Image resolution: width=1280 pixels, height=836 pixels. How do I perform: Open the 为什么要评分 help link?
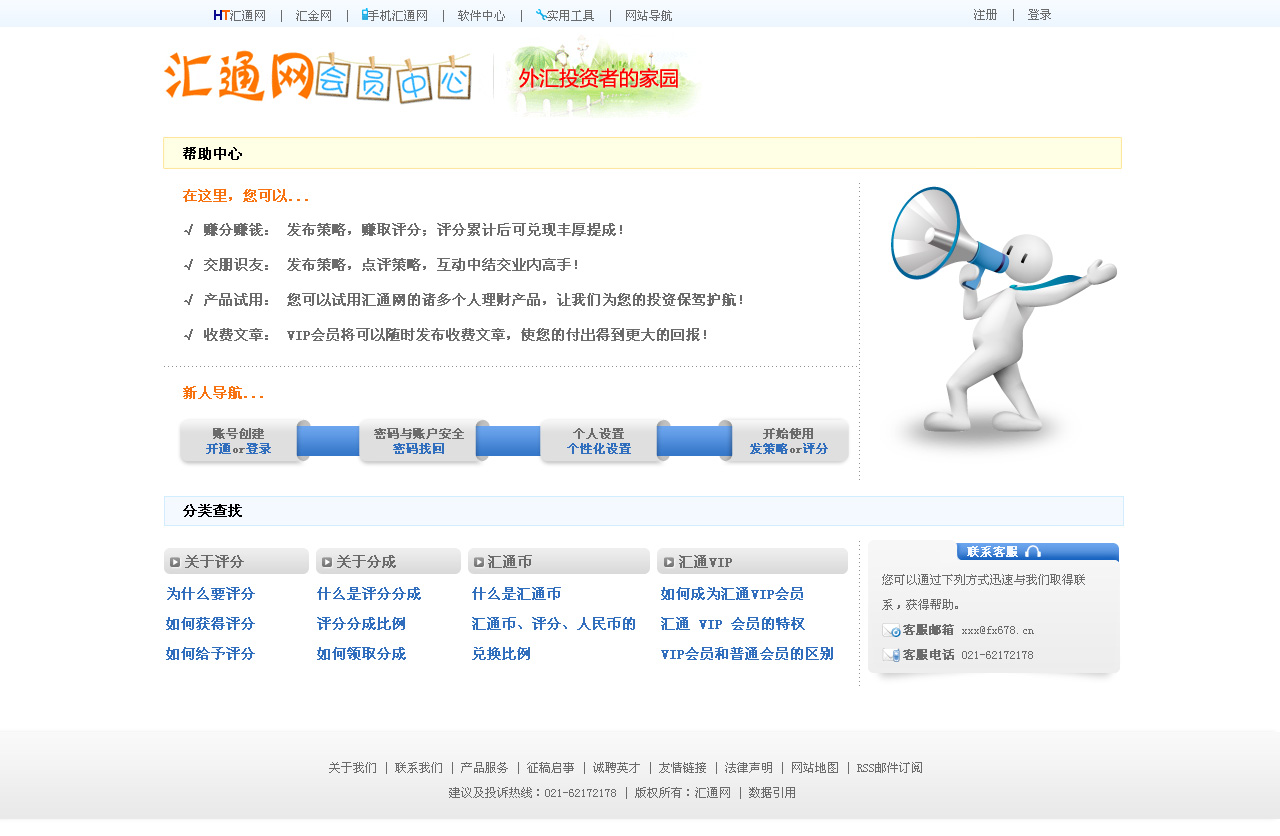click(210, 594)
